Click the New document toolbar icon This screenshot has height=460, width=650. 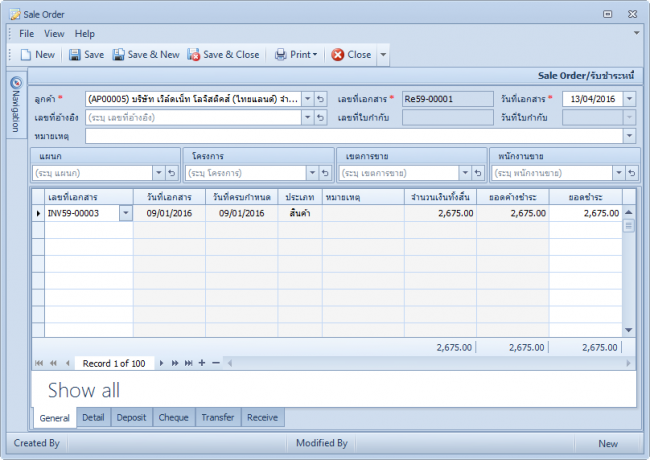[37, 55]
